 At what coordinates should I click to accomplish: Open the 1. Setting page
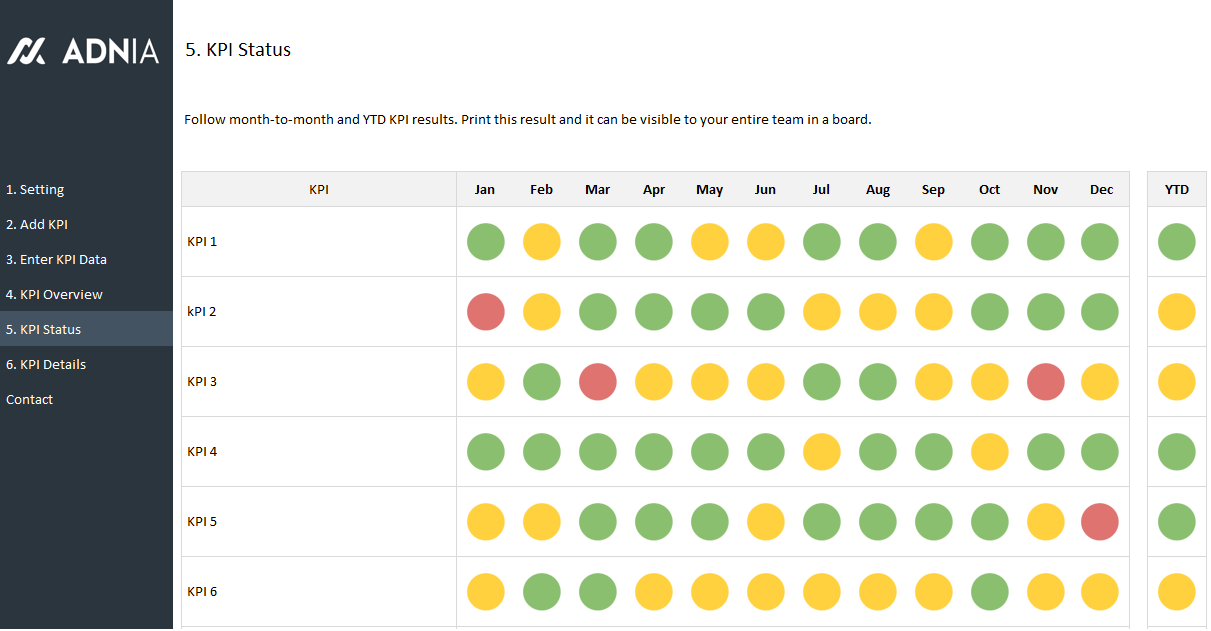click(x=35, y=190)
